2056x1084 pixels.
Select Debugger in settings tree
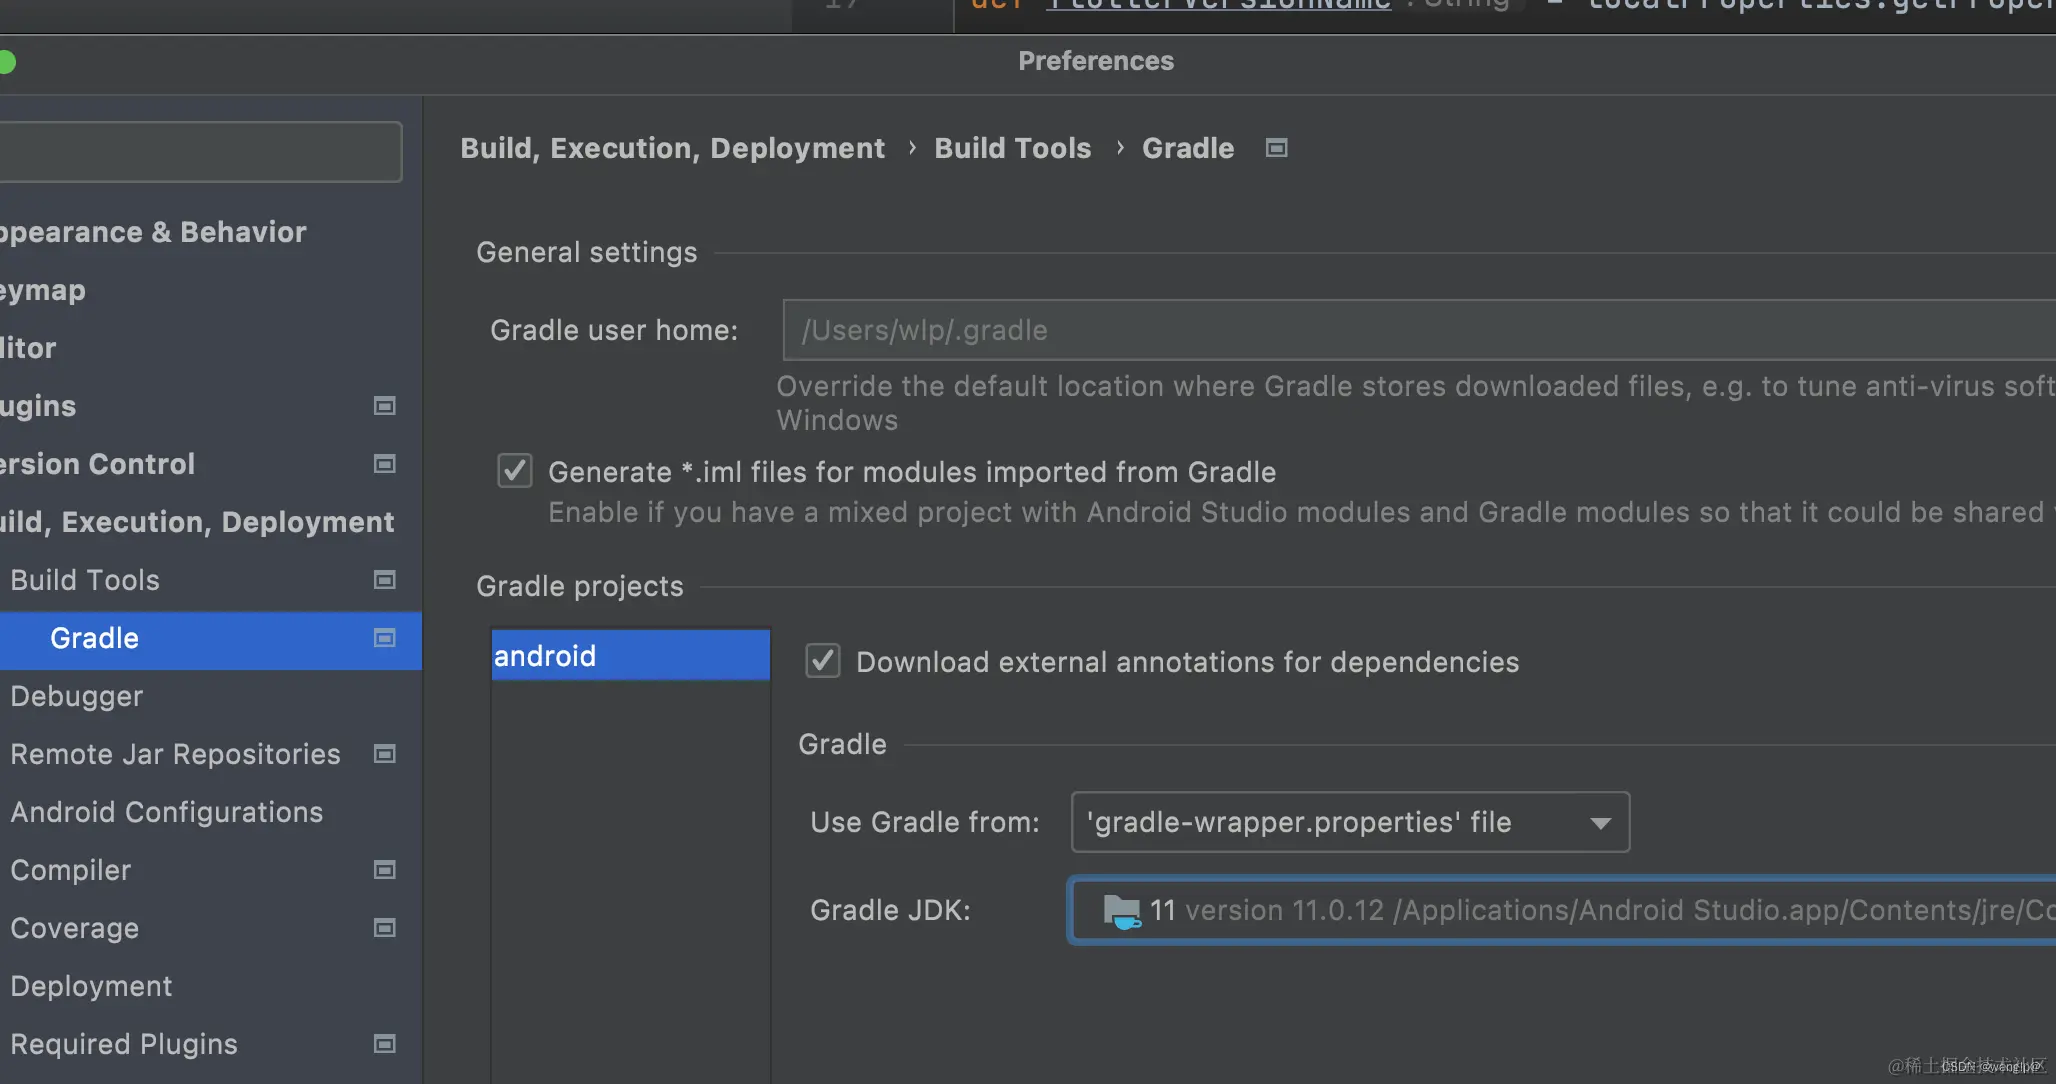click(77, 696)
